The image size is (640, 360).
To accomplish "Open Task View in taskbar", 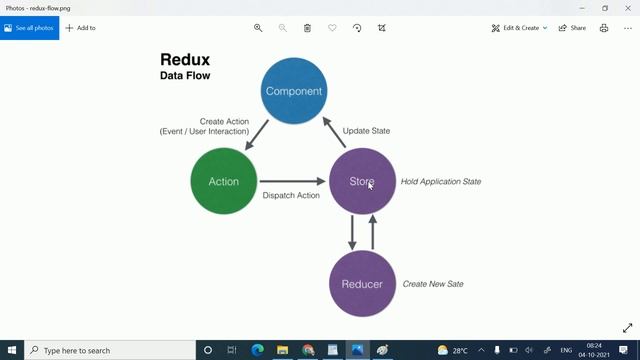I will 232,350.
